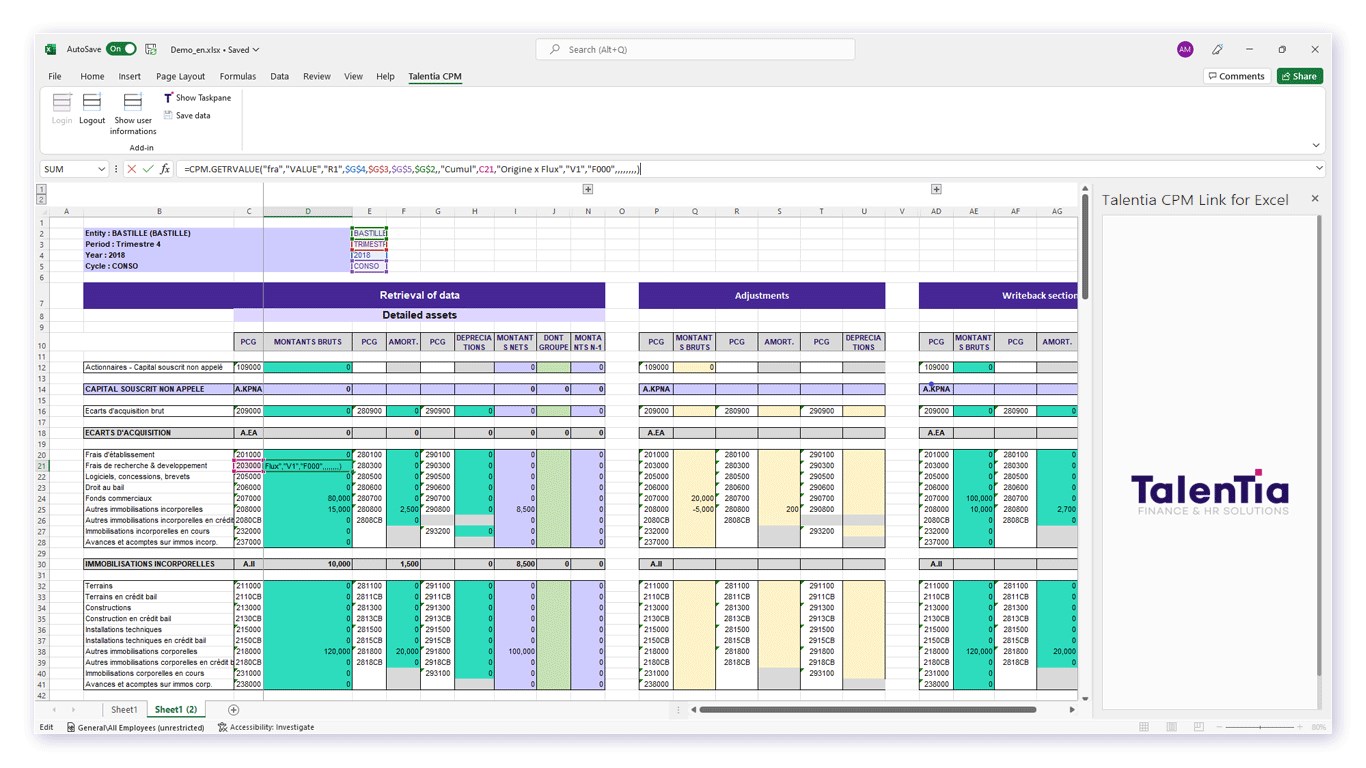Select outline level 2 button
1366x768 pixels.
pos(41,199)
